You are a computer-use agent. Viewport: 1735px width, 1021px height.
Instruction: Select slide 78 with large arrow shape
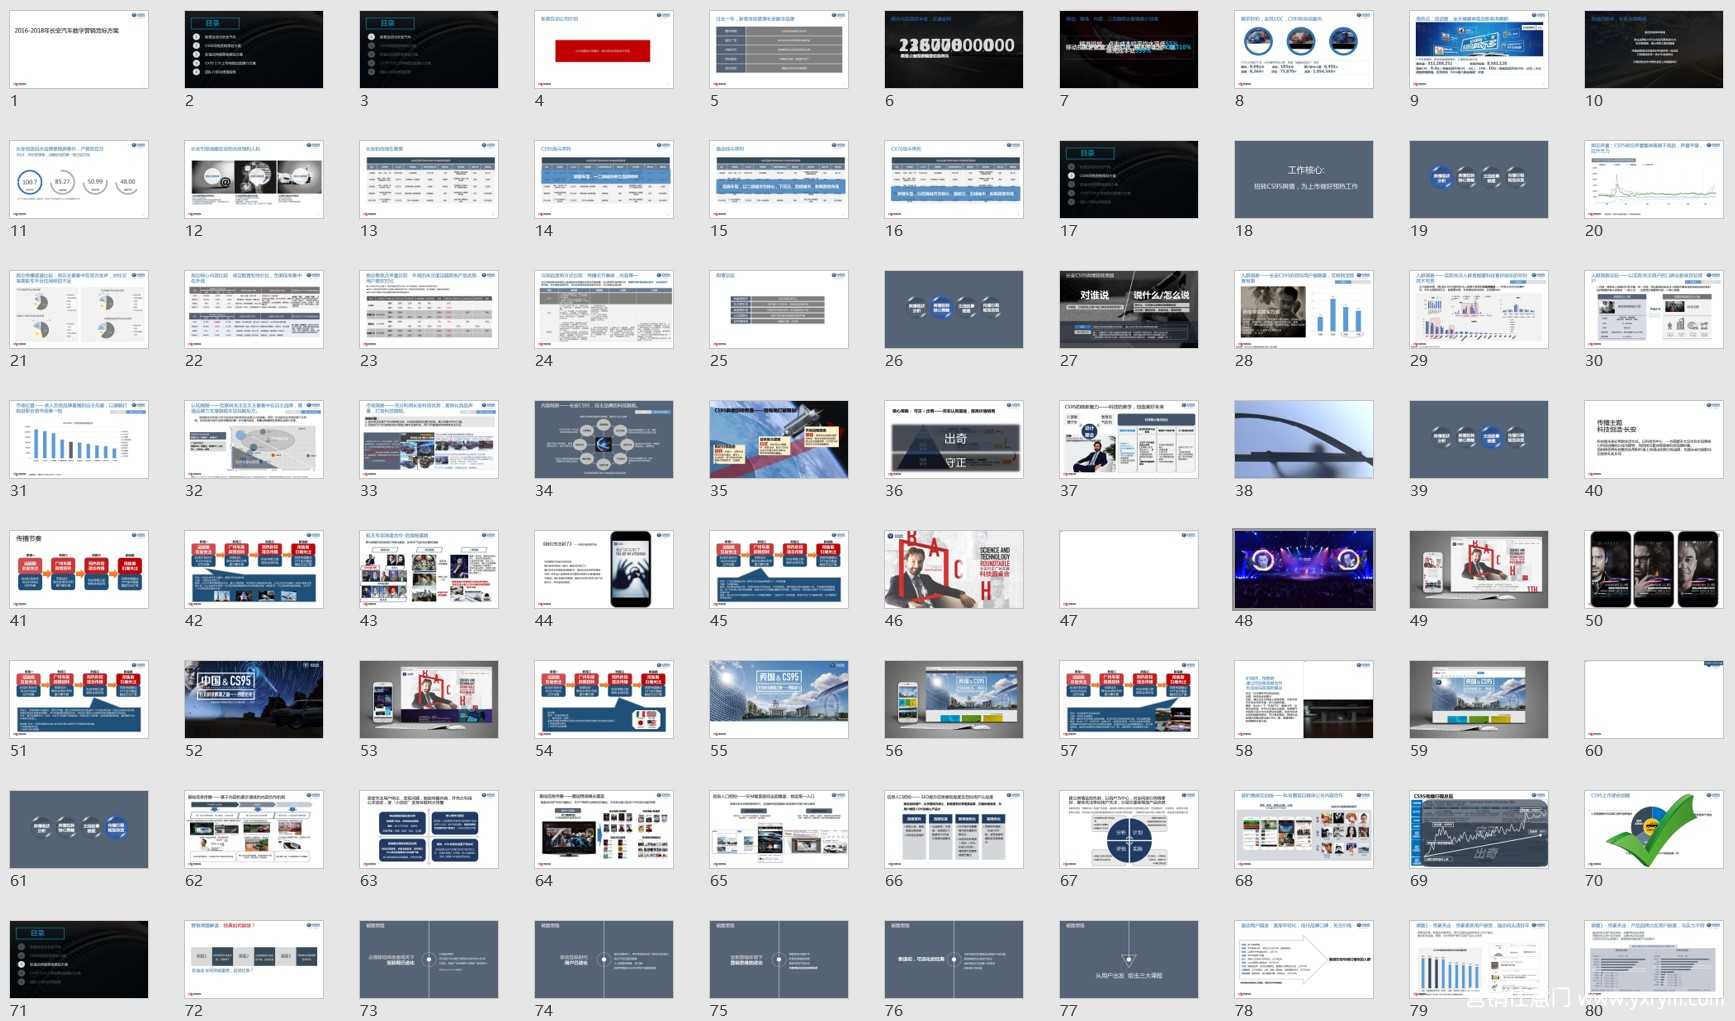tap(1304, 959)
